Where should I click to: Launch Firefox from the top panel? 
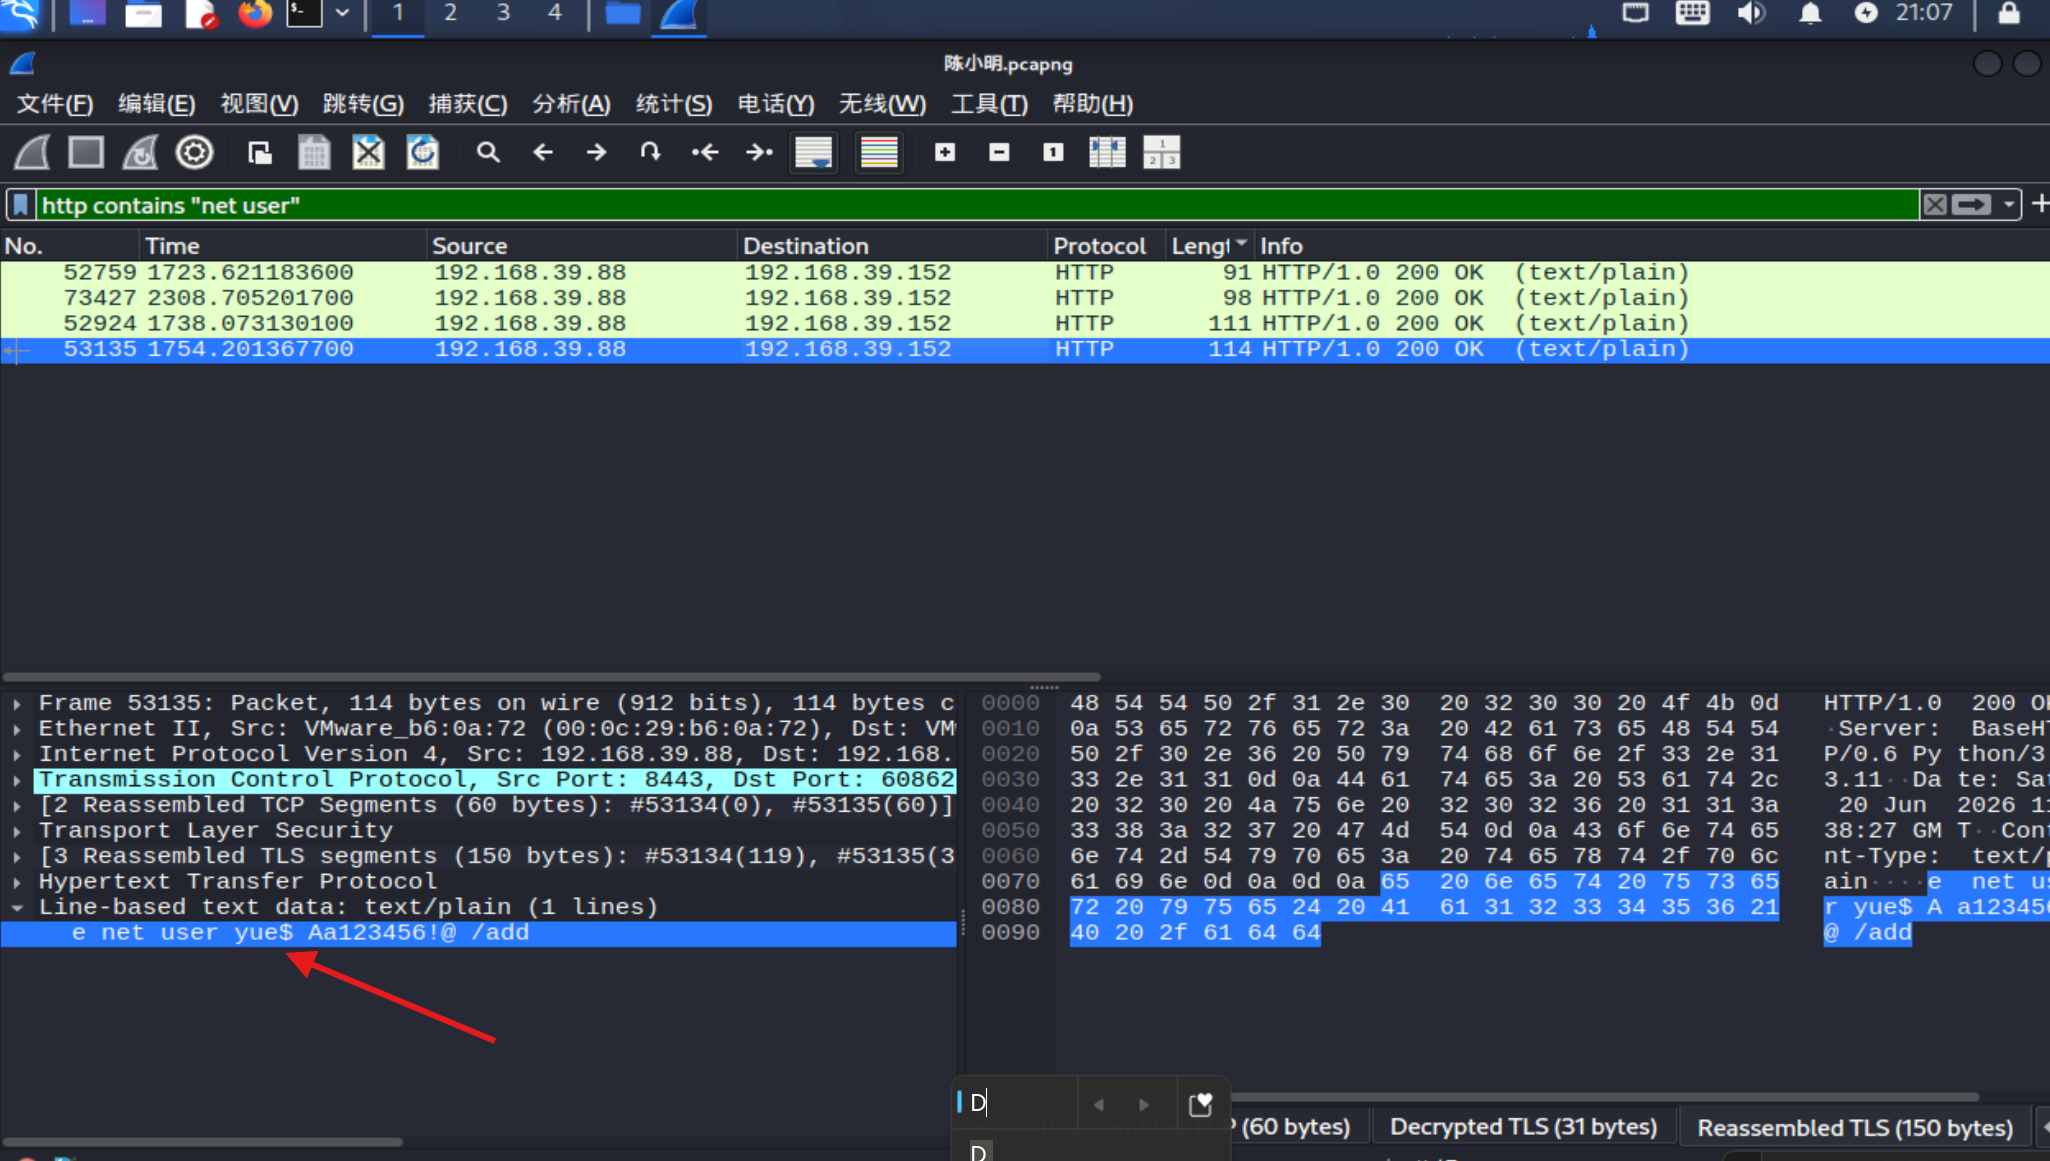[x=254, y=14]
